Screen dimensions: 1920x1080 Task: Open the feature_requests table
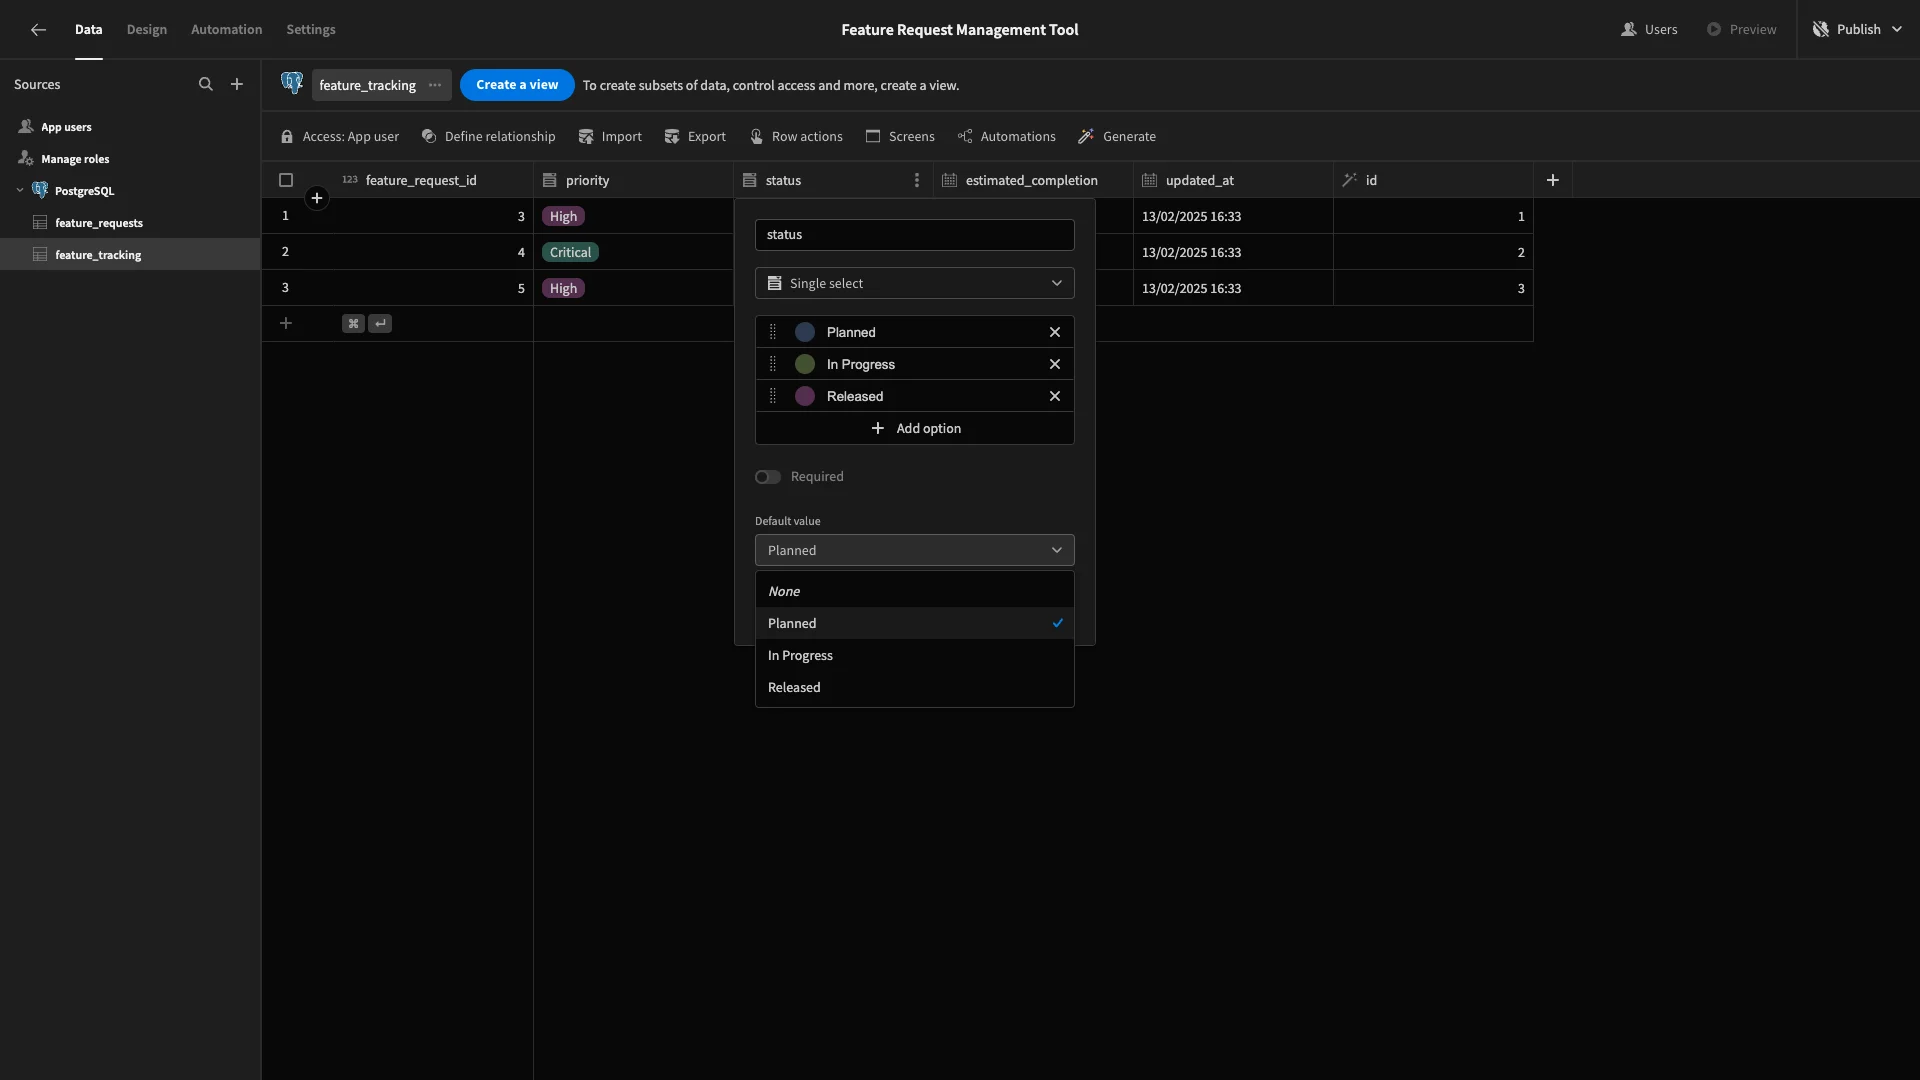pyautogui.click(x=130, y=223)
